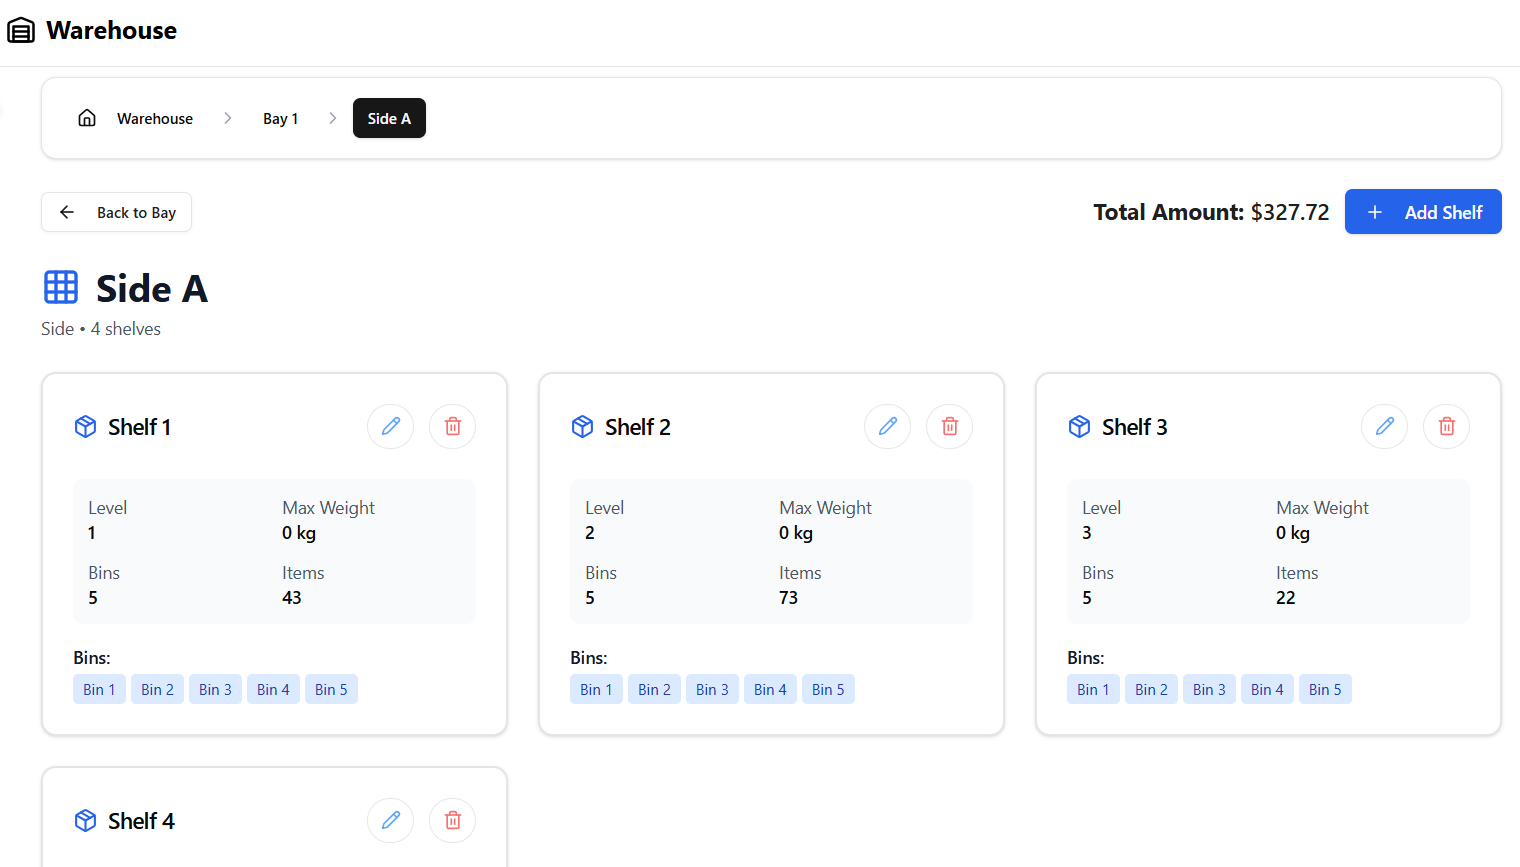Open the edit pencil for Shelf 3

point(1384,427)
